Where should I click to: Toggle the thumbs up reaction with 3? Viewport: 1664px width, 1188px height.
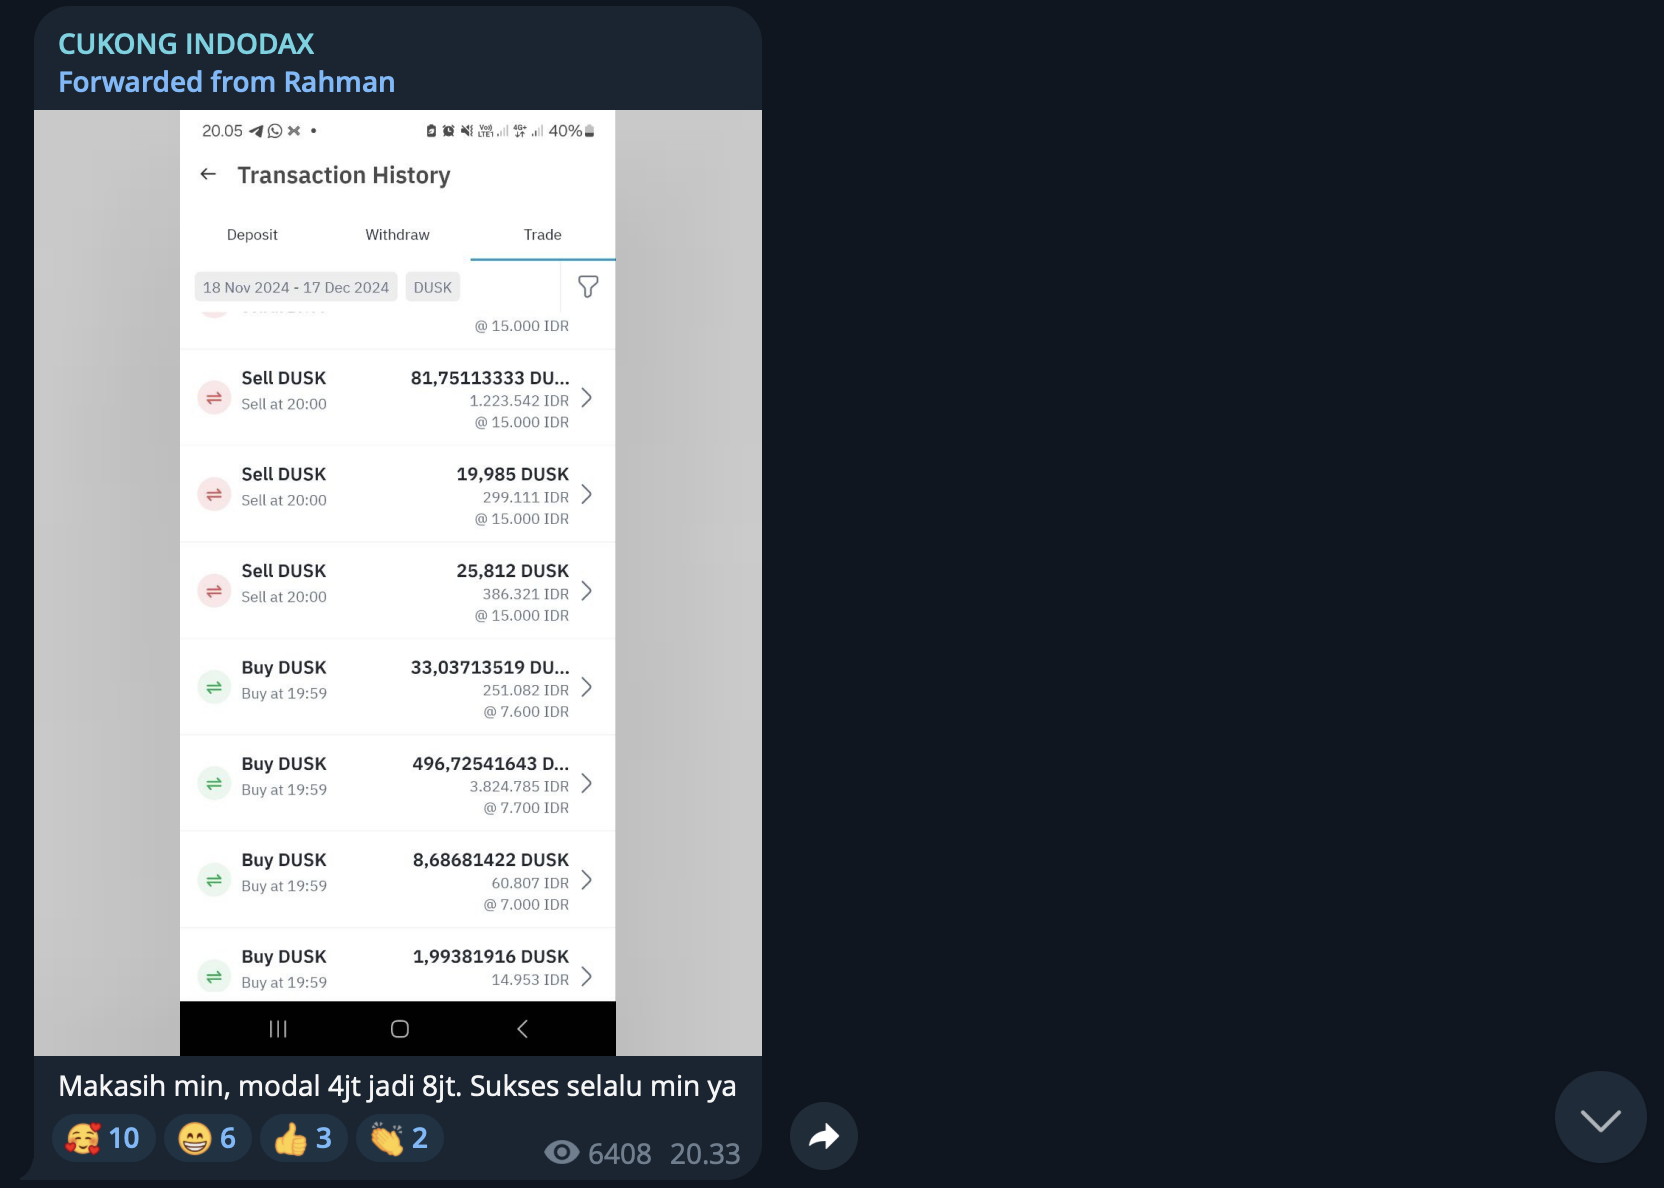[303, 1138]
